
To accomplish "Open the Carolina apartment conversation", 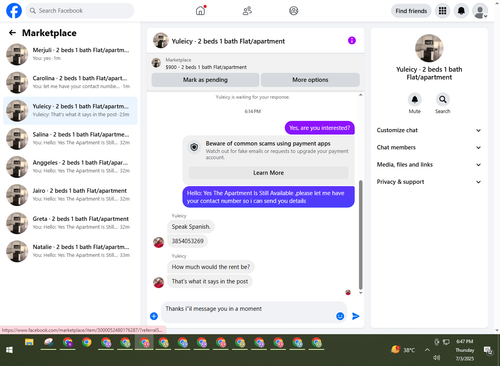I will click(70, 82).
